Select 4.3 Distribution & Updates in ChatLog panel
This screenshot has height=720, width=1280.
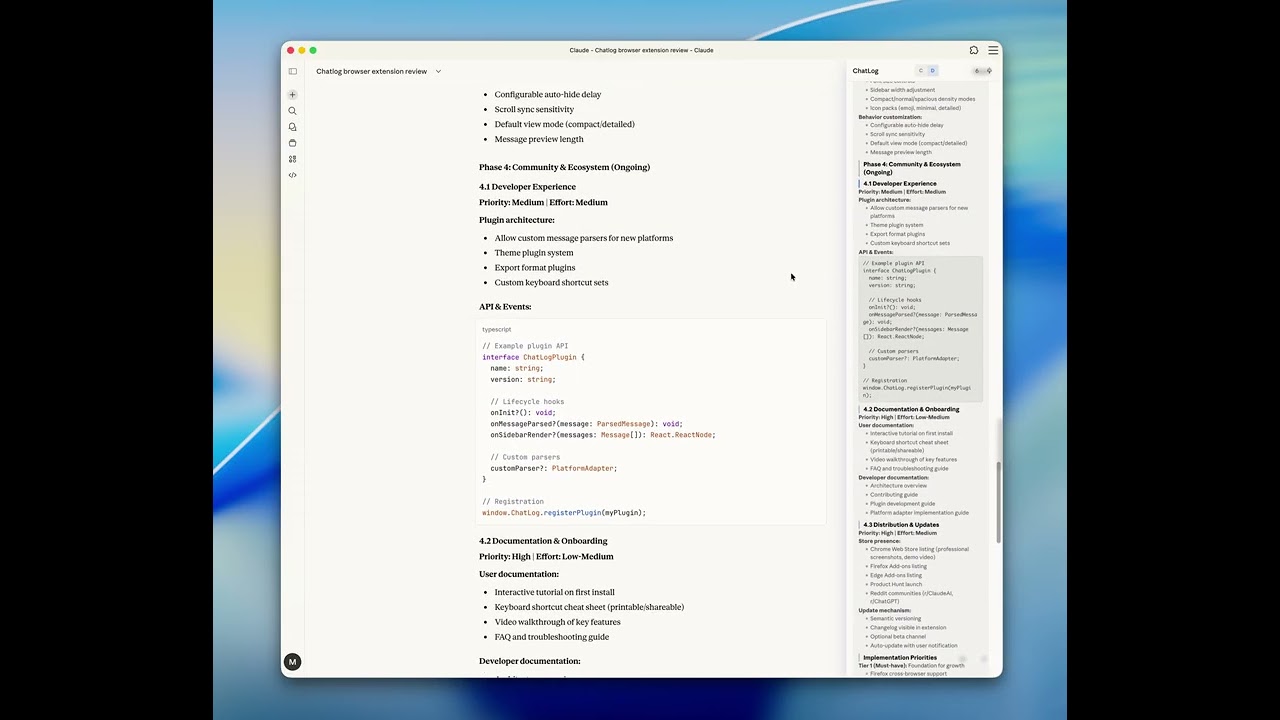(901, 524)
